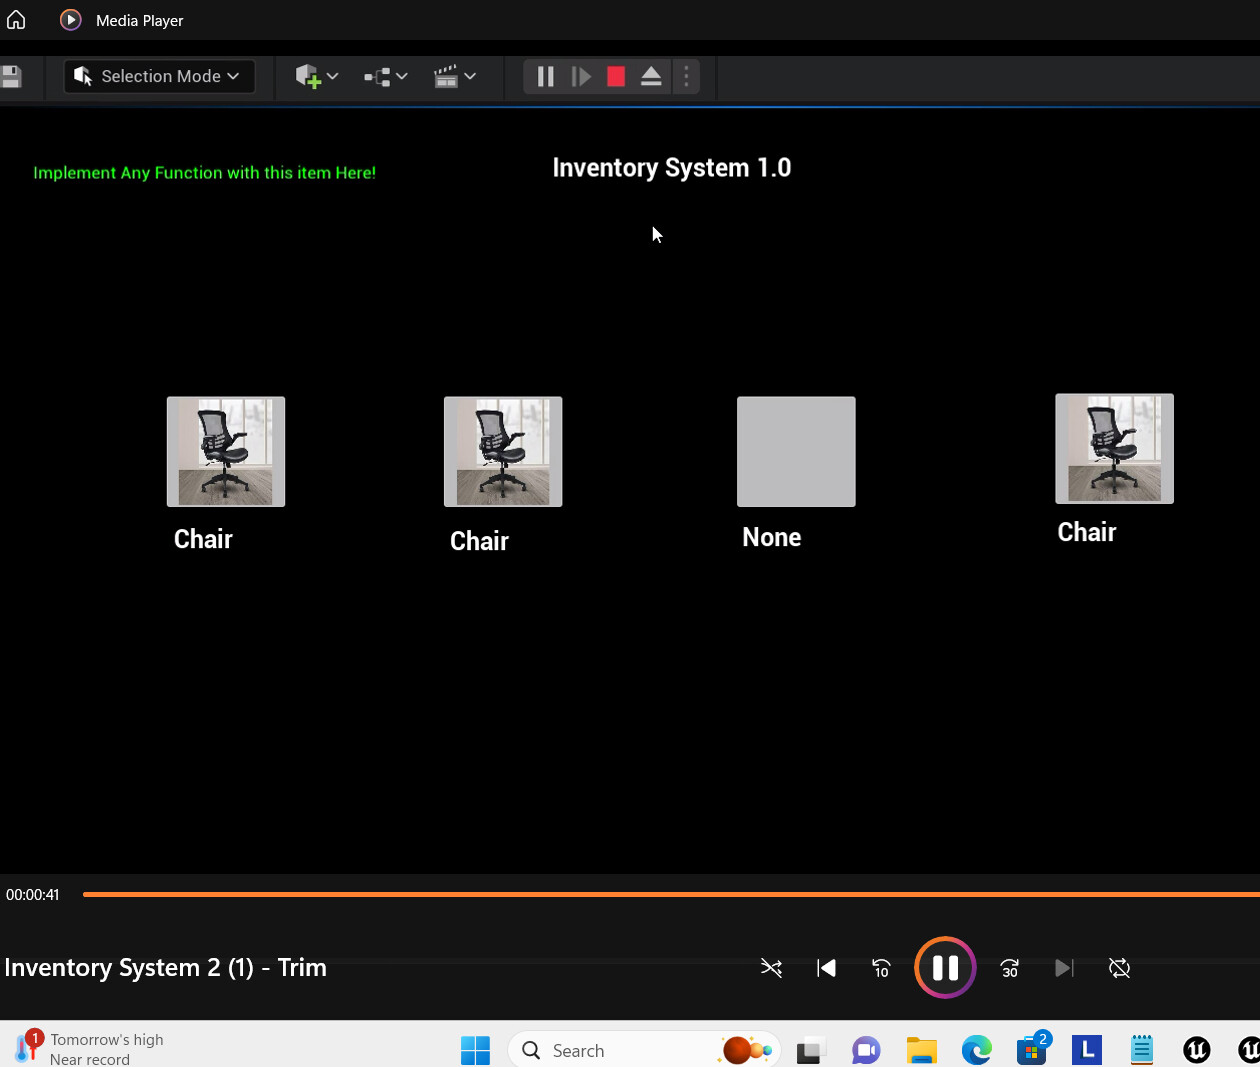Step forward one frame

581,76
